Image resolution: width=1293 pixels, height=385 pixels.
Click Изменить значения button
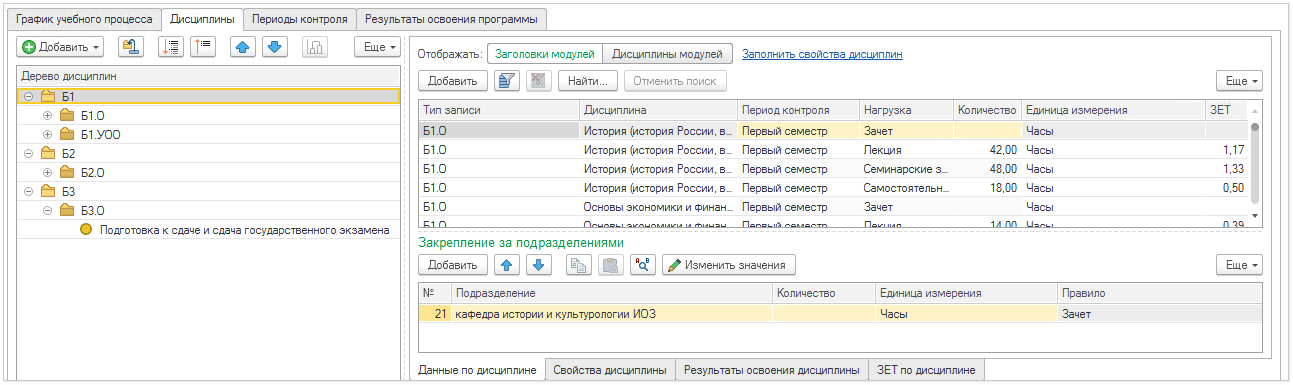(729, 265)
